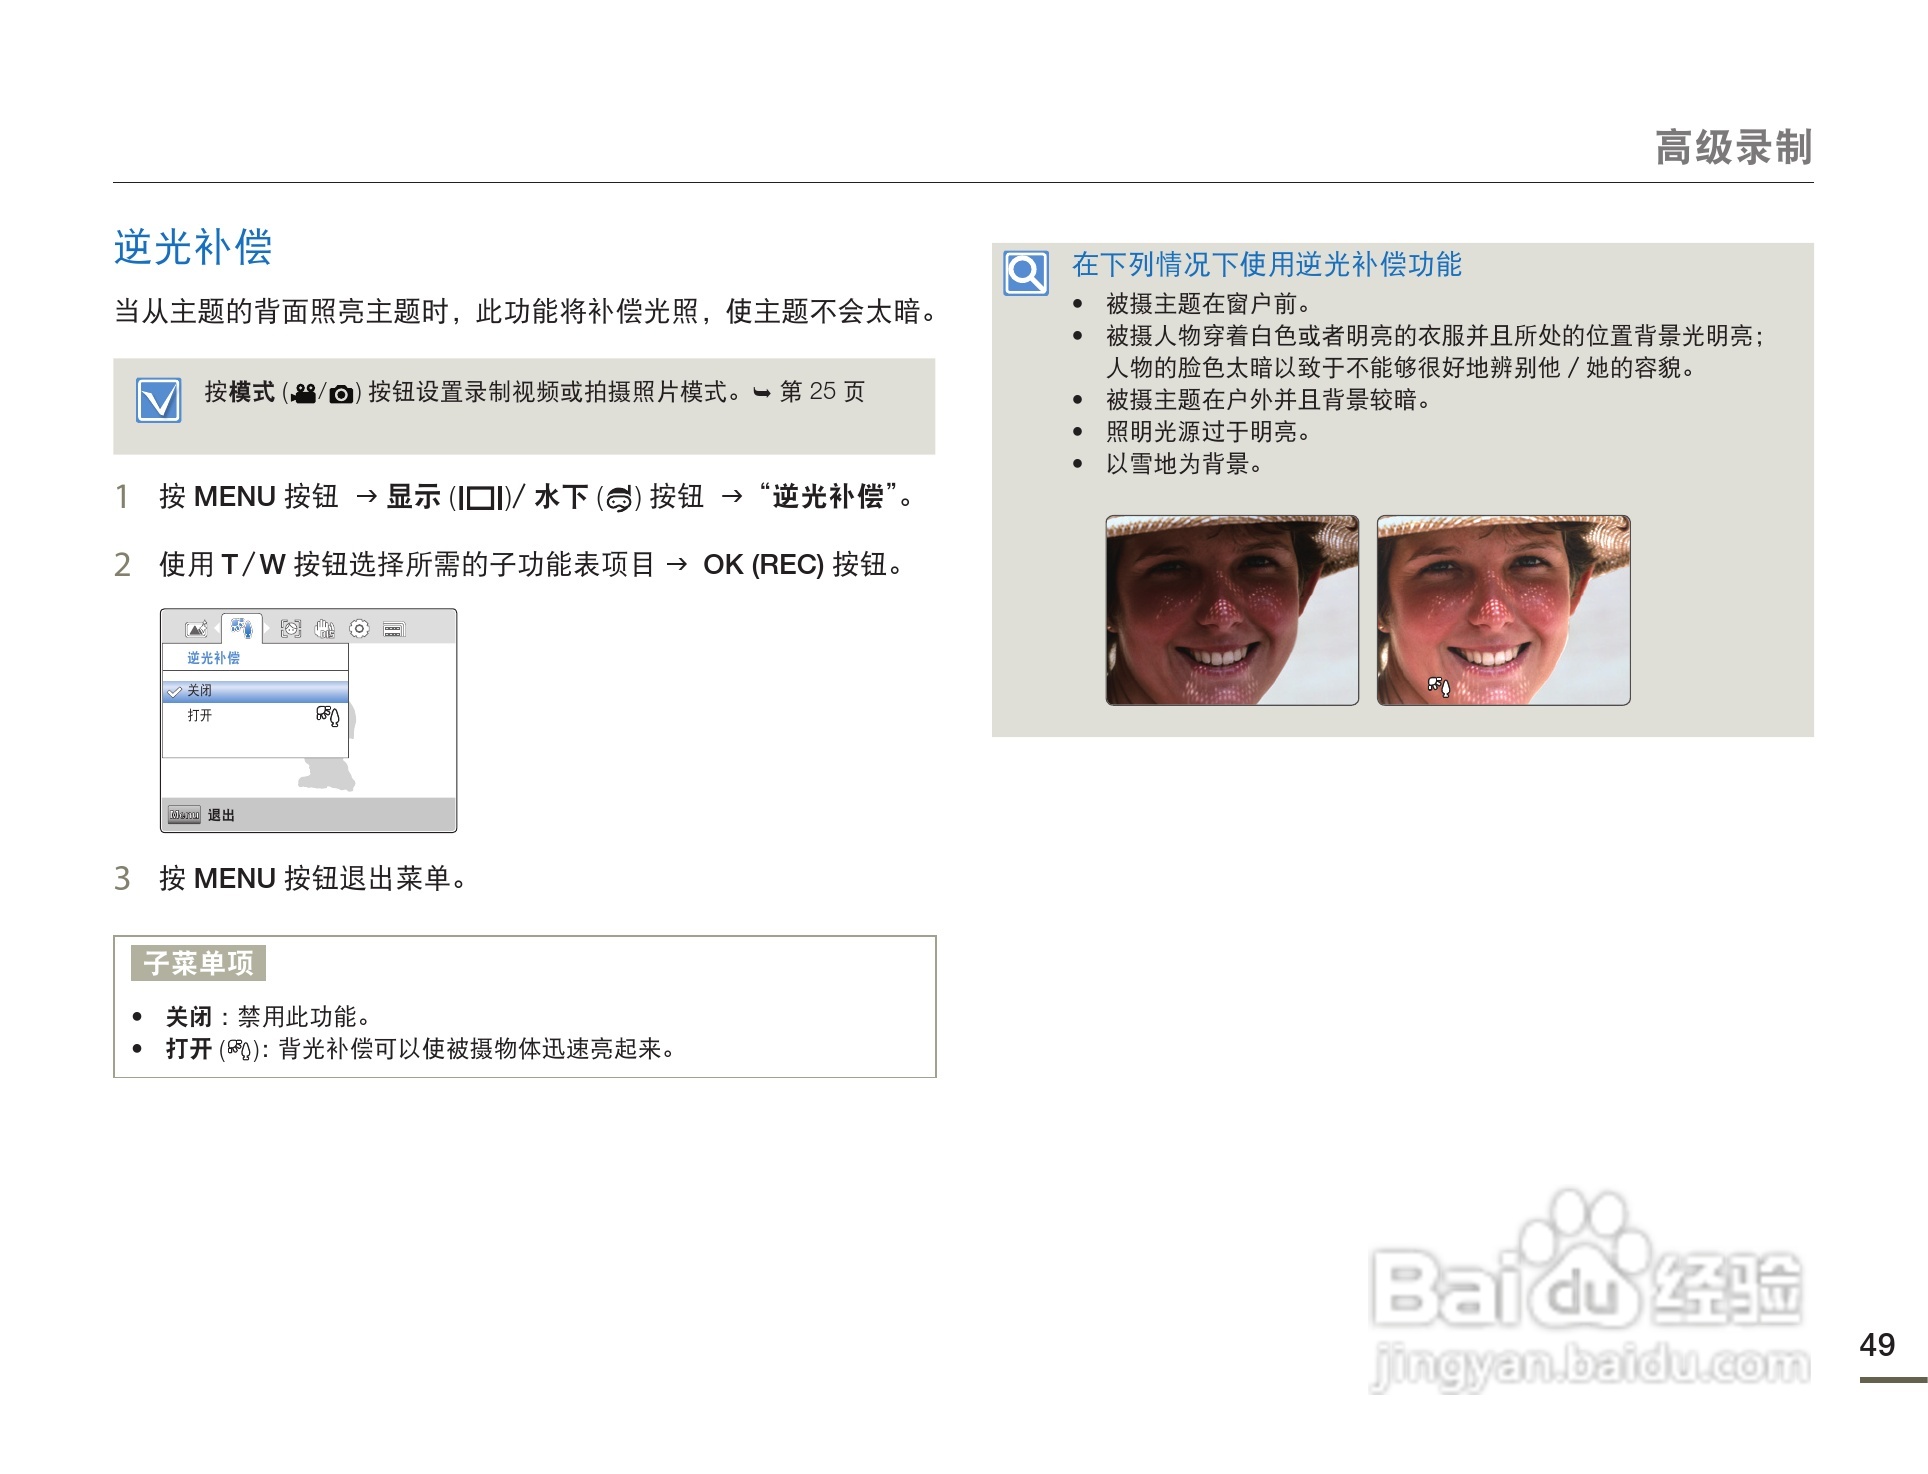Click the video camera mode icon

[303, 394]
